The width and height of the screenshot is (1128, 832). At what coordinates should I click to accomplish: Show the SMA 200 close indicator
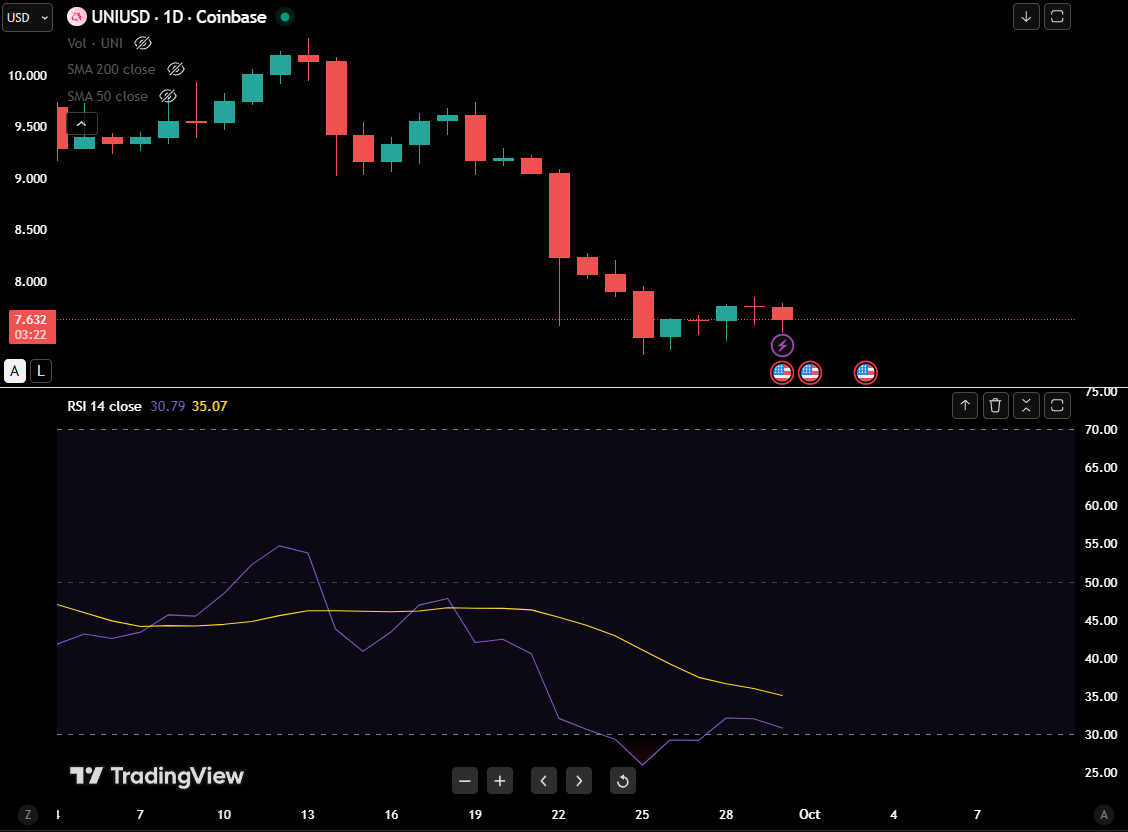176,69
